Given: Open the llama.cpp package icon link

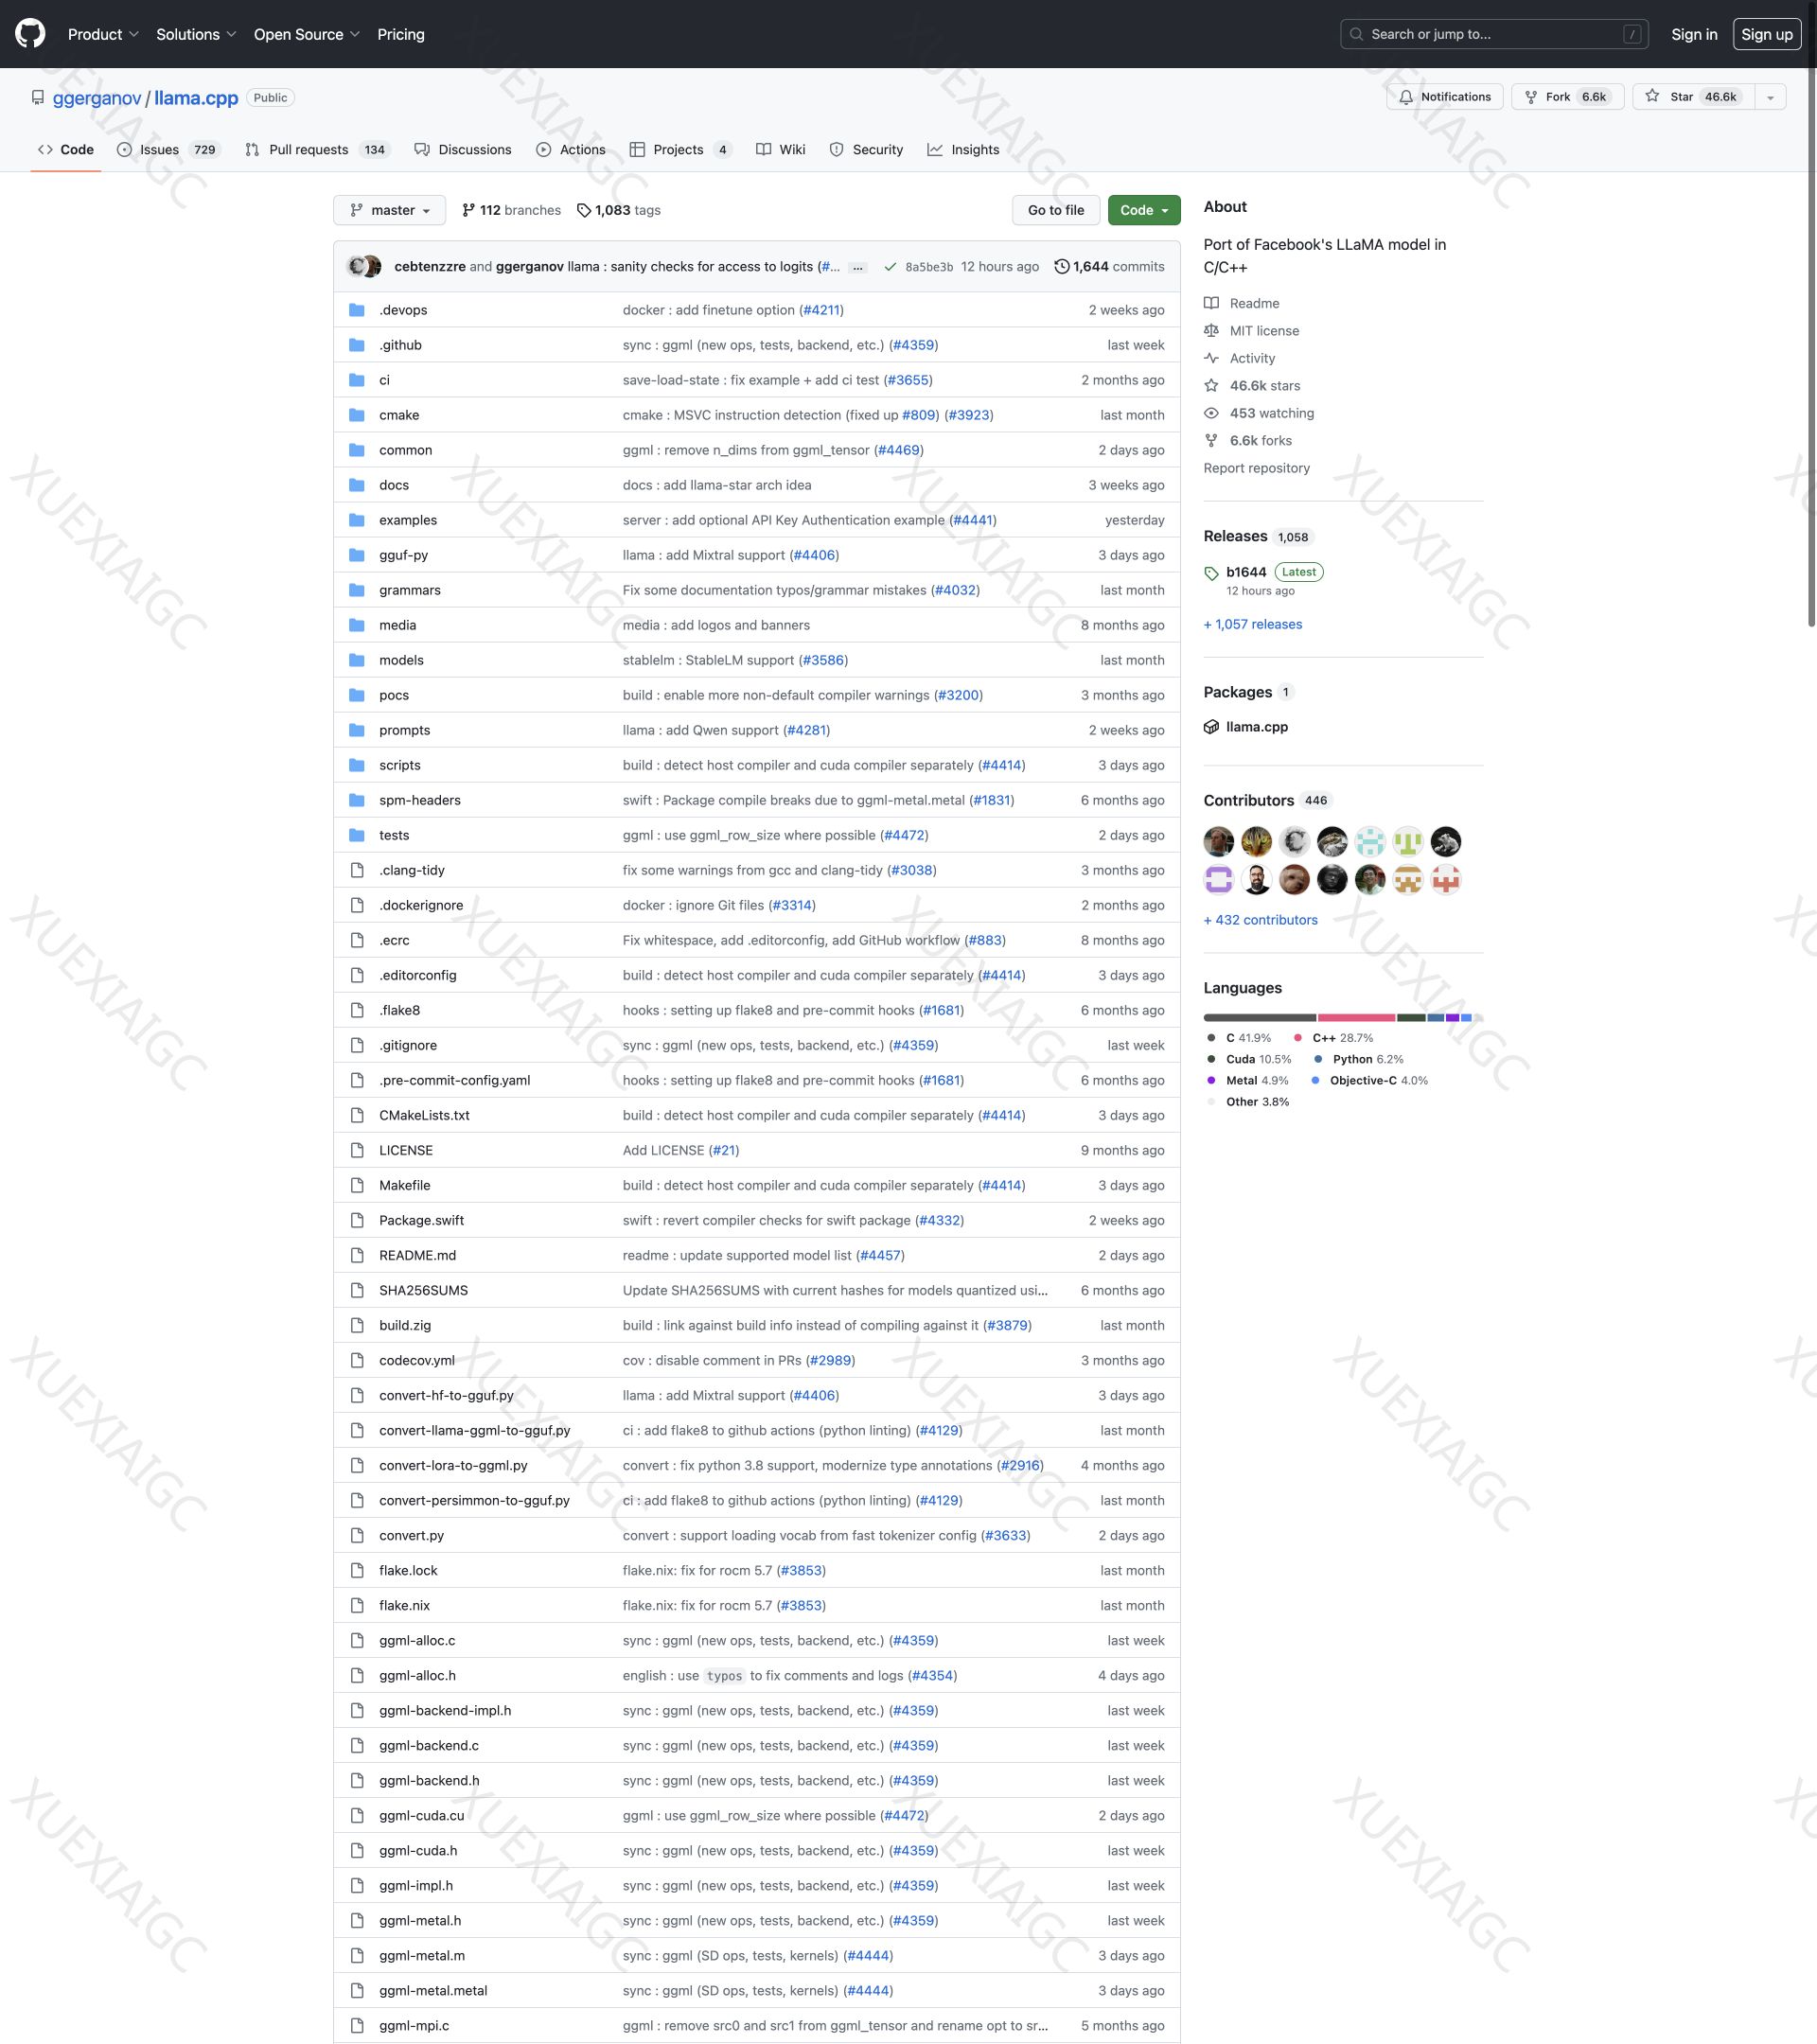Looking at the screenshot, I should pos(1211,727).
